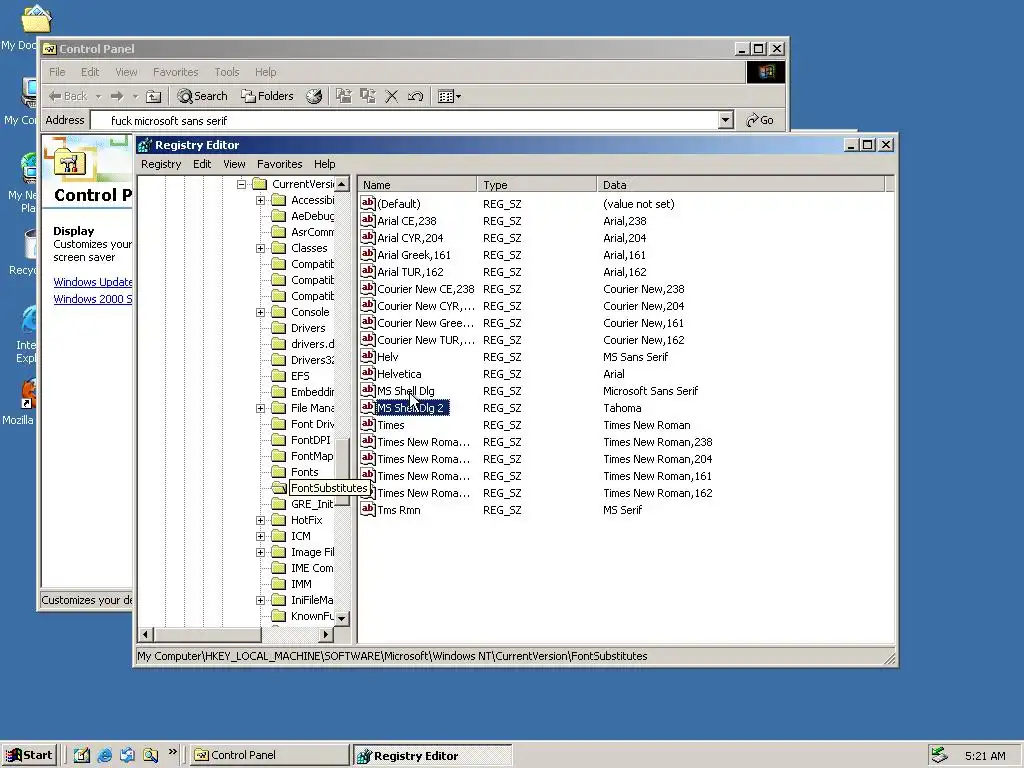Open the Edit menu in Registry Editor
Image resolution: width=1024 pixels, height=768 pixels.
click(202, 164)
